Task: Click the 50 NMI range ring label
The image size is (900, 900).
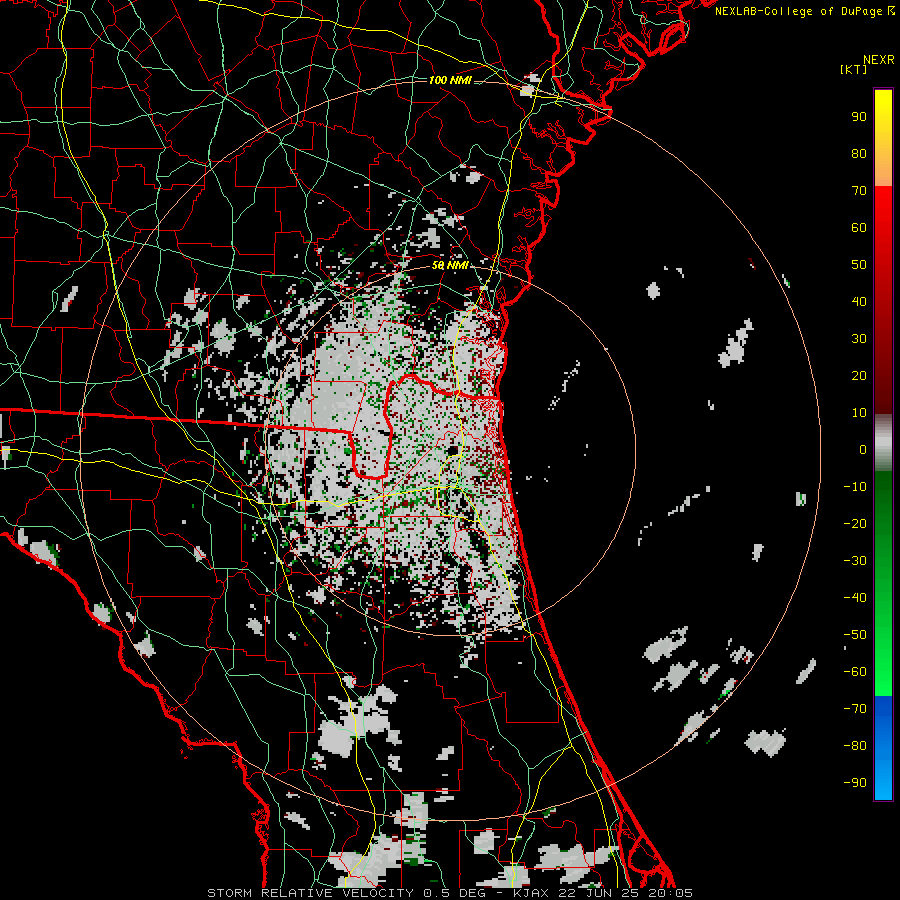Action: point(450,265)
